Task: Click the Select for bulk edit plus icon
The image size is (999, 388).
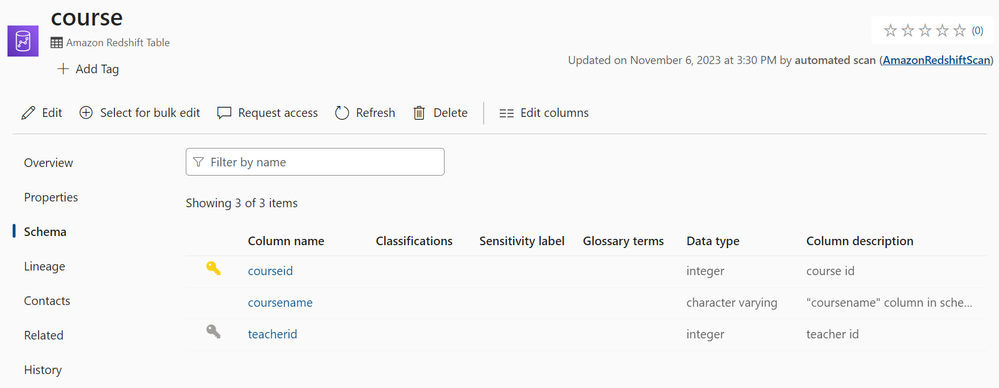Action: click(86, 113)
